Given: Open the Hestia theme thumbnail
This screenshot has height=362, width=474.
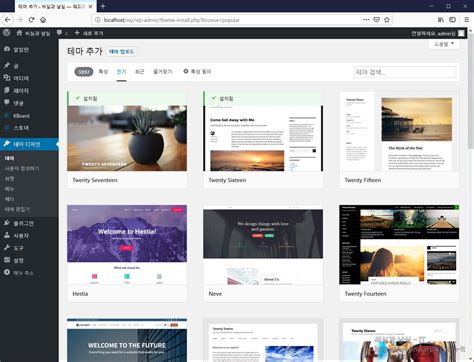Looking at the screenshot, I should click(127, 245).
